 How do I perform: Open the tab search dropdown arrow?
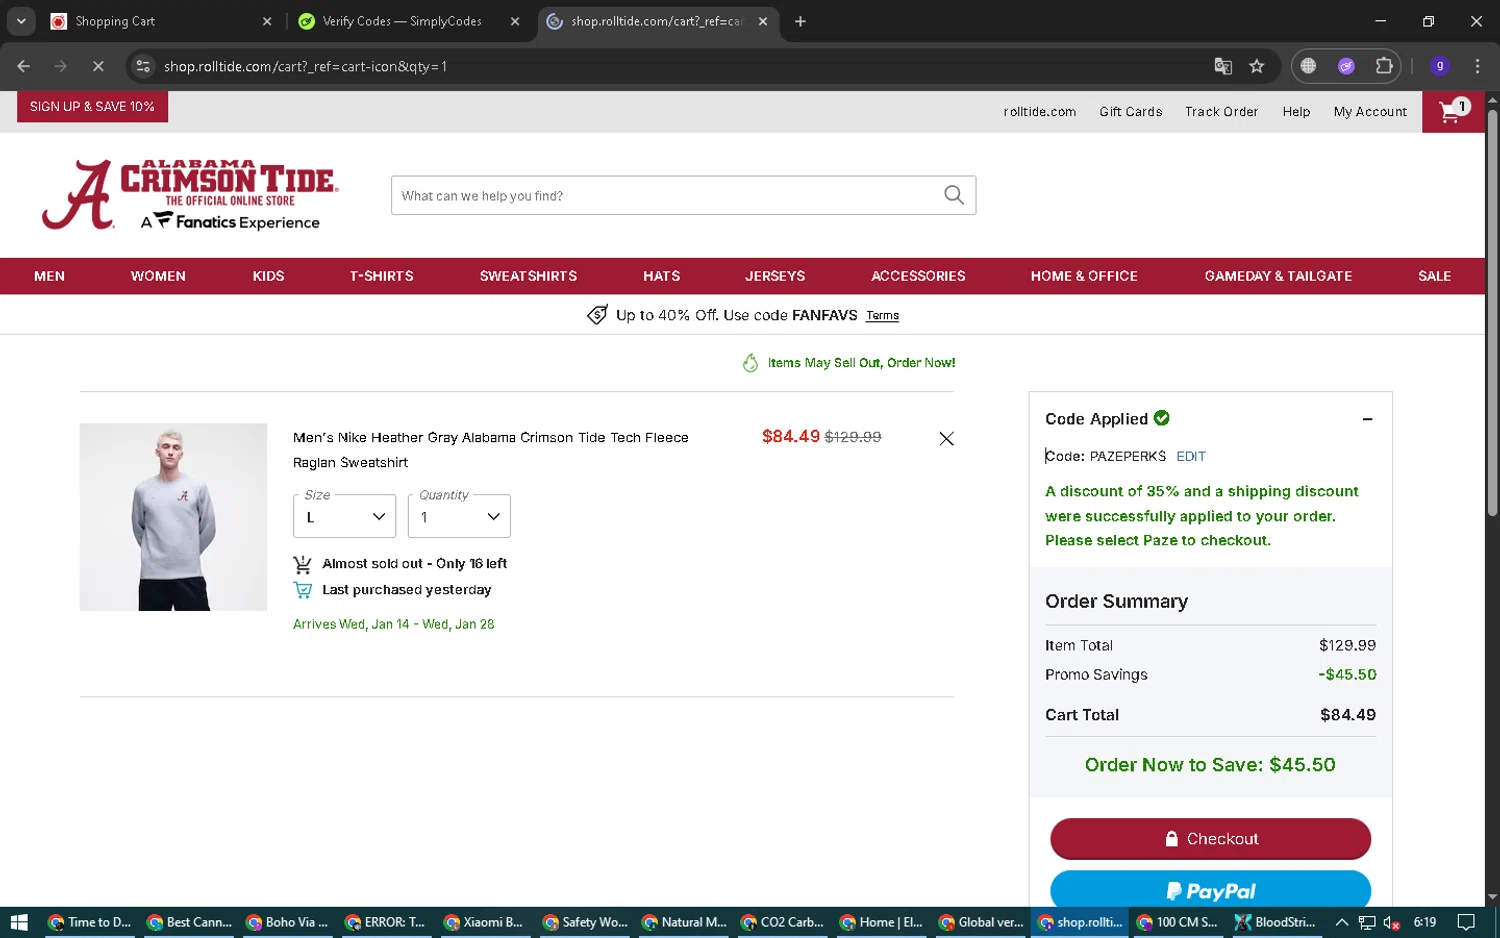[21, 21]
